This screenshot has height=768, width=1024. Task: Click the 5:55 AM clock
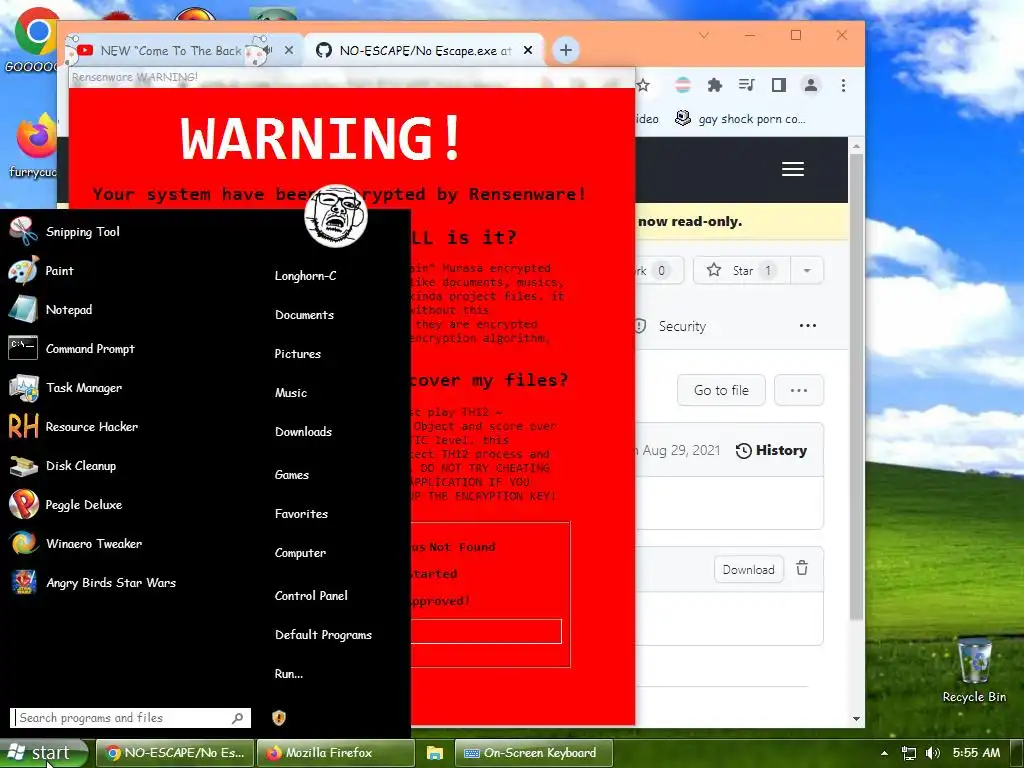click(976, 753)
